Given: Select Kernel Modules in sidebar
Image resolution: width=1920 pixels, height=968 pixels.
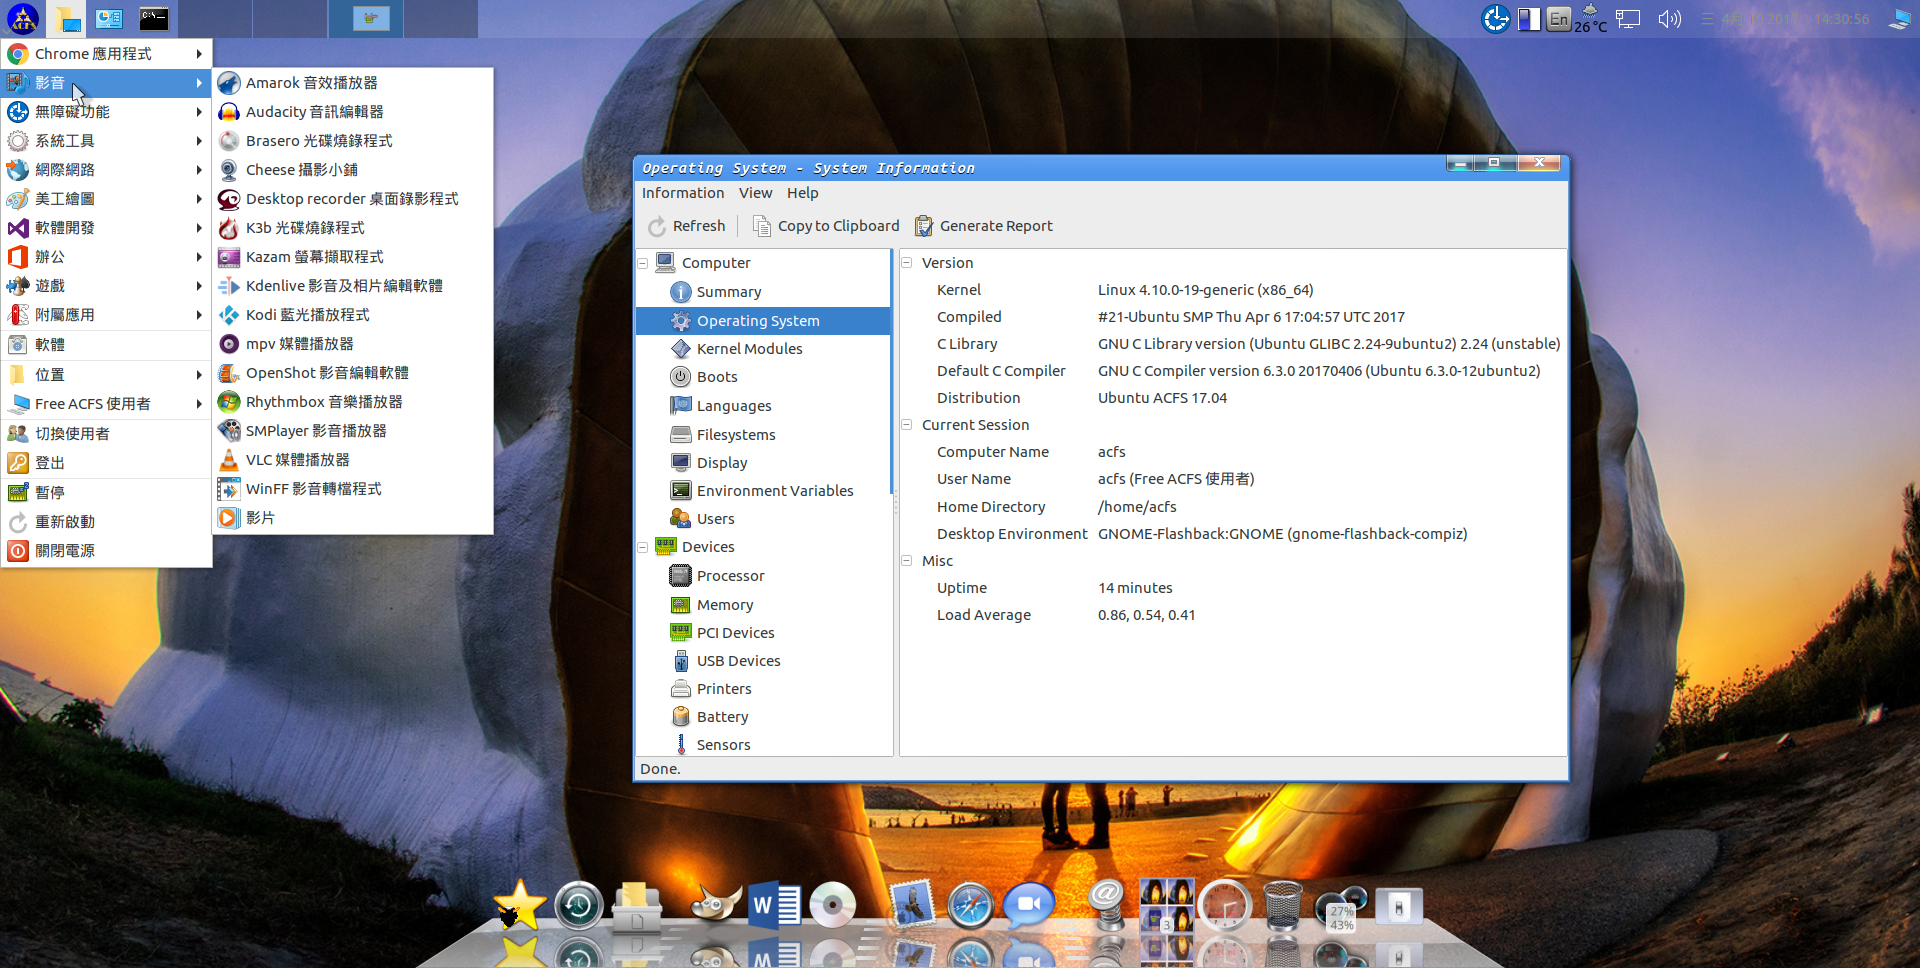Looking at the screenshot, I should (x=749, y=349).
